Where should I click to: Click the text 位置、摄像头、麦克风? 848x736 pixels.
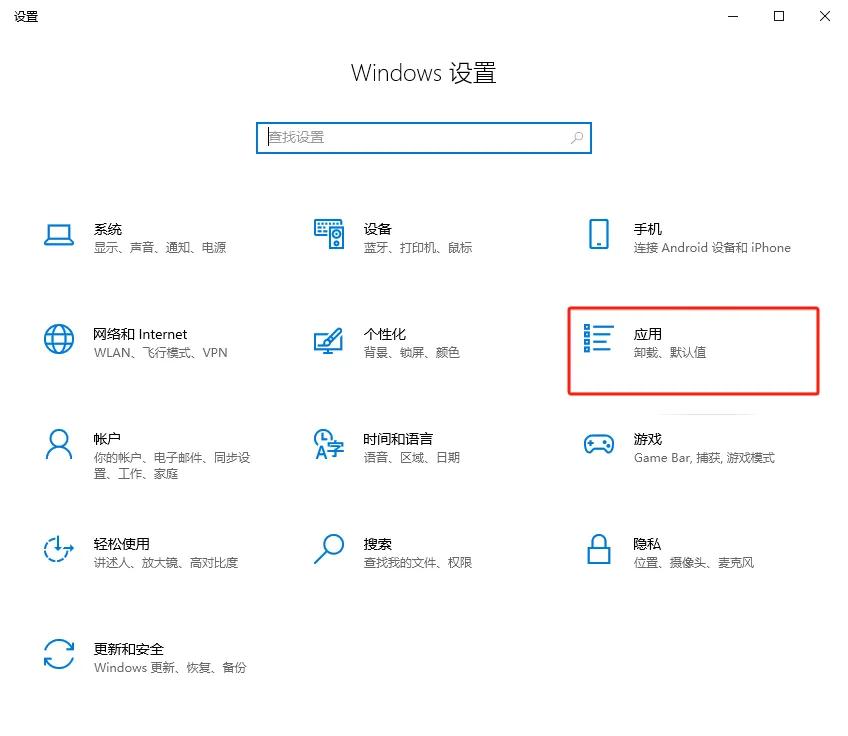click(693, 563)
